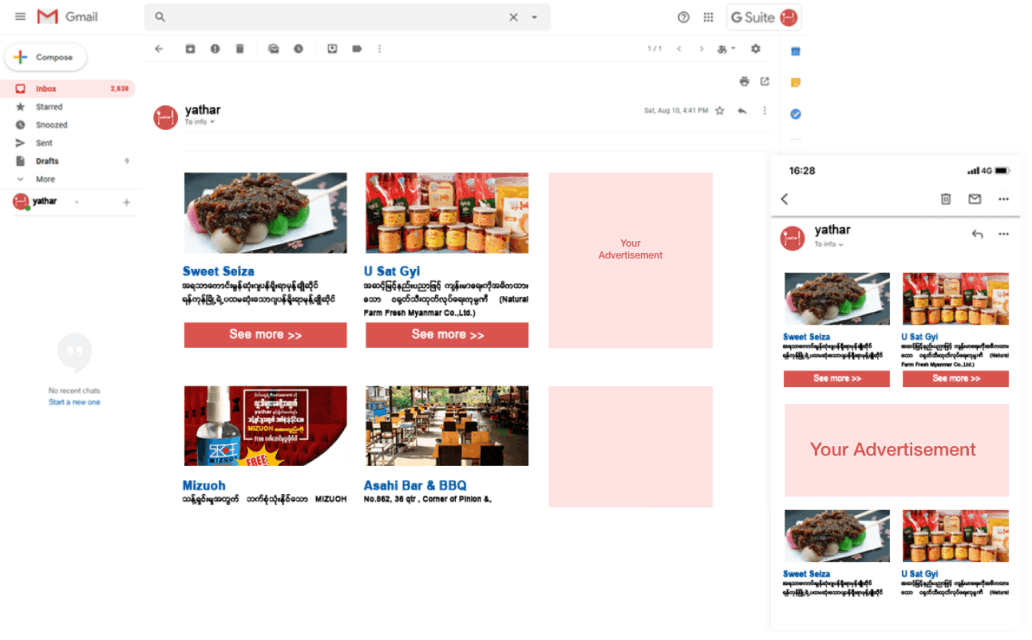Viewport: 1032px width, 640px height.
Task: Mark the email as unread
Action: point(274,49)
